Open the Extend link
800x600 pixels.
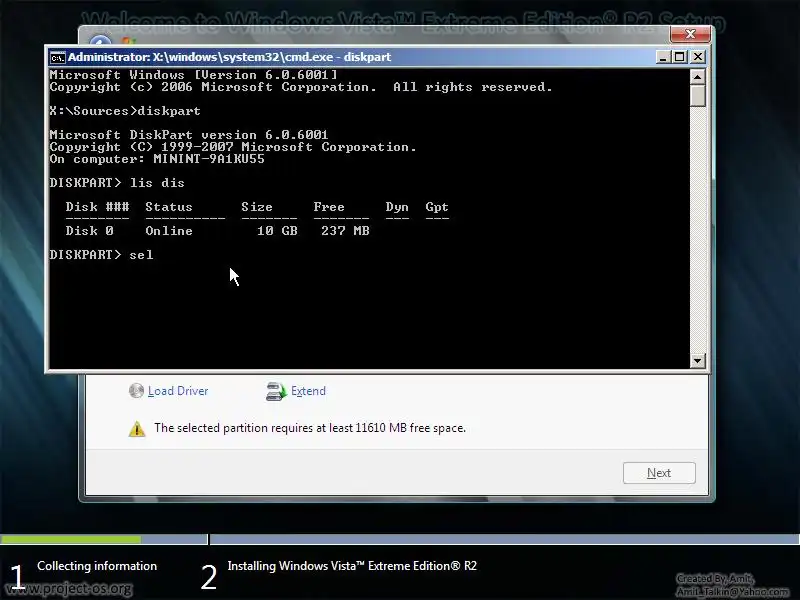[x=308, y=391]
